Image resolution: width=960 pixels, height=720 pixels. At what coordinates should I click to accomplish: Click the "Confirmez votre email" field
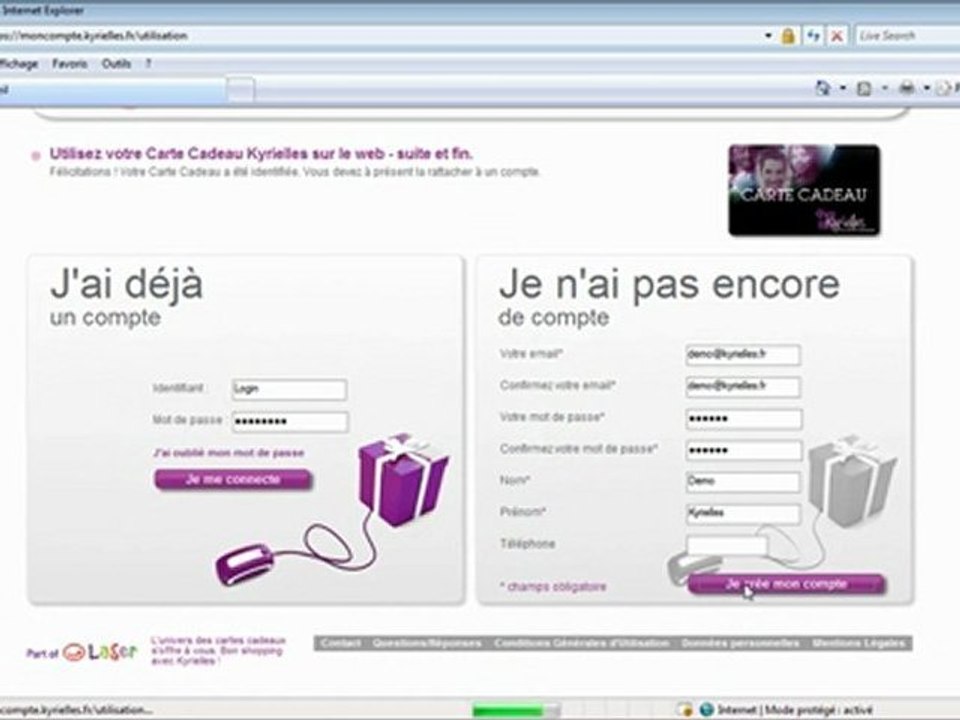pos(743,386)
